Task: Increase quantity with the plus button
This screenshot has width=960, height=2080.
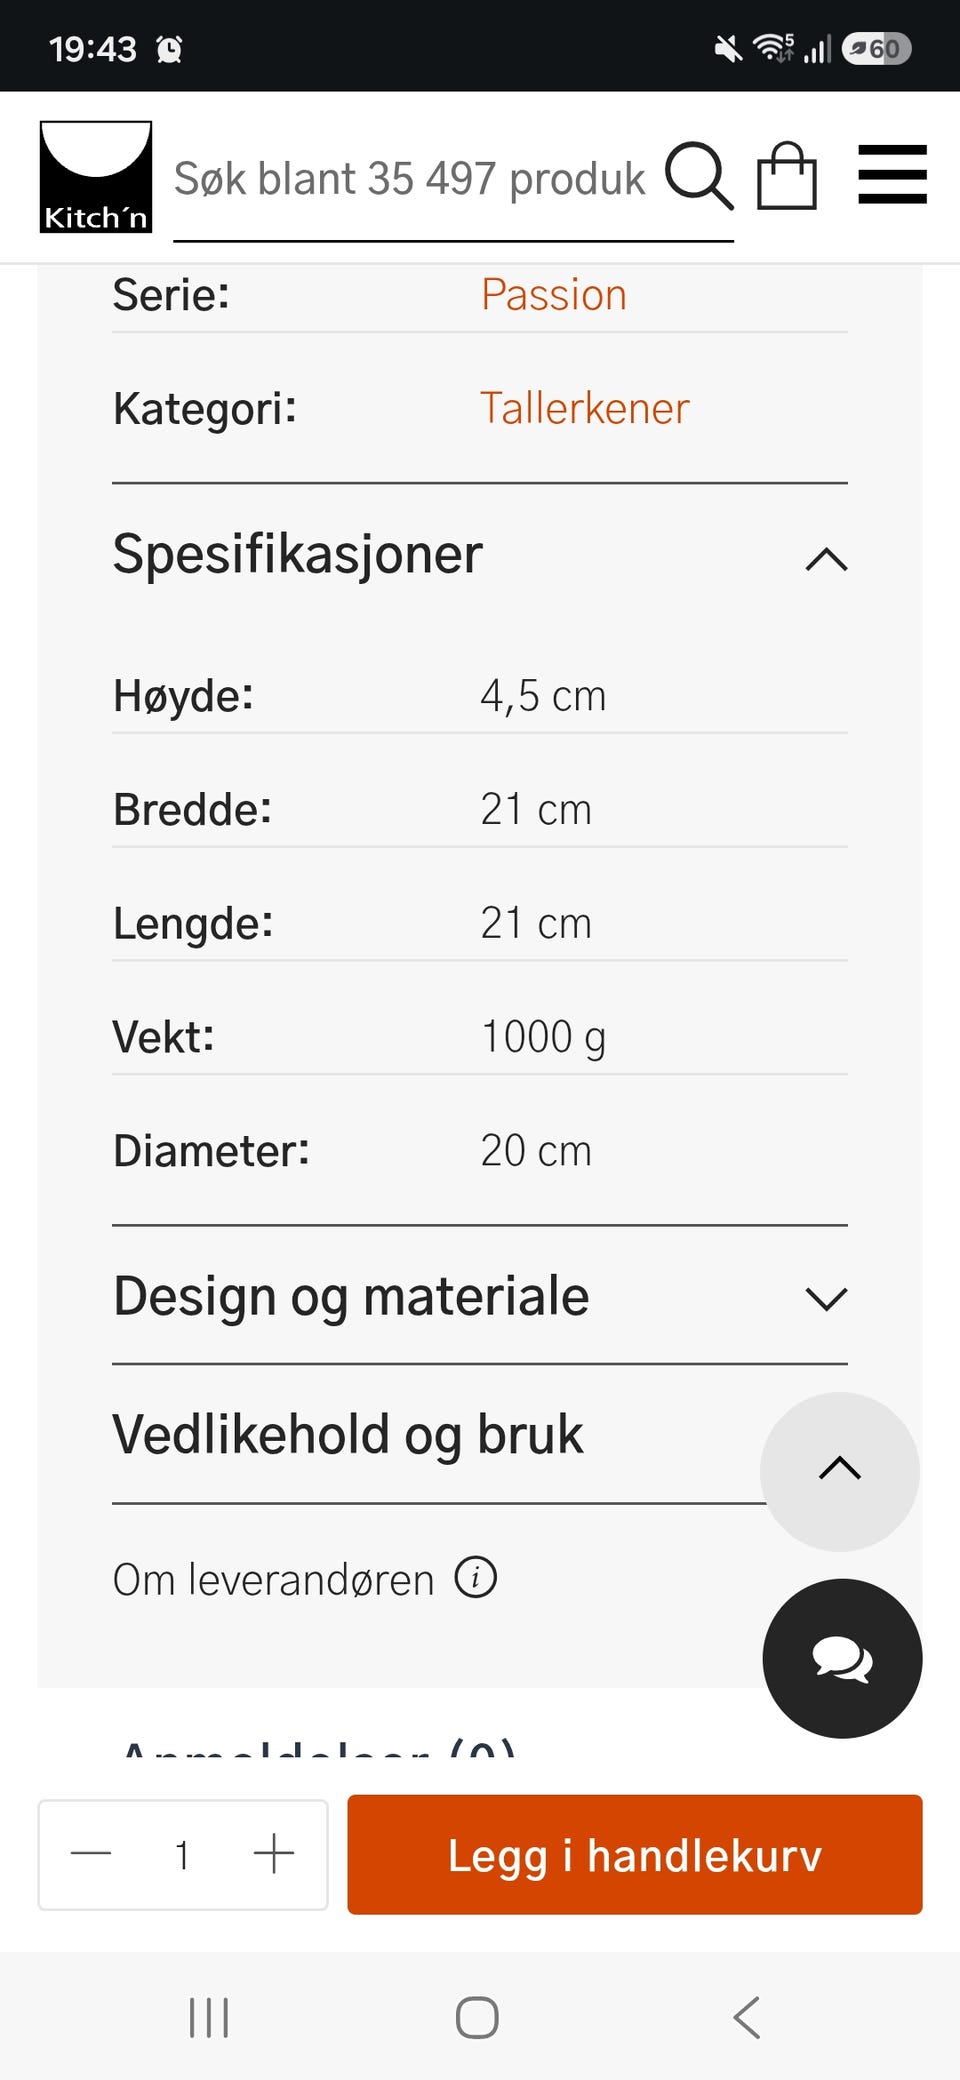Action: pyautogui.click(x=273, y=1854)
